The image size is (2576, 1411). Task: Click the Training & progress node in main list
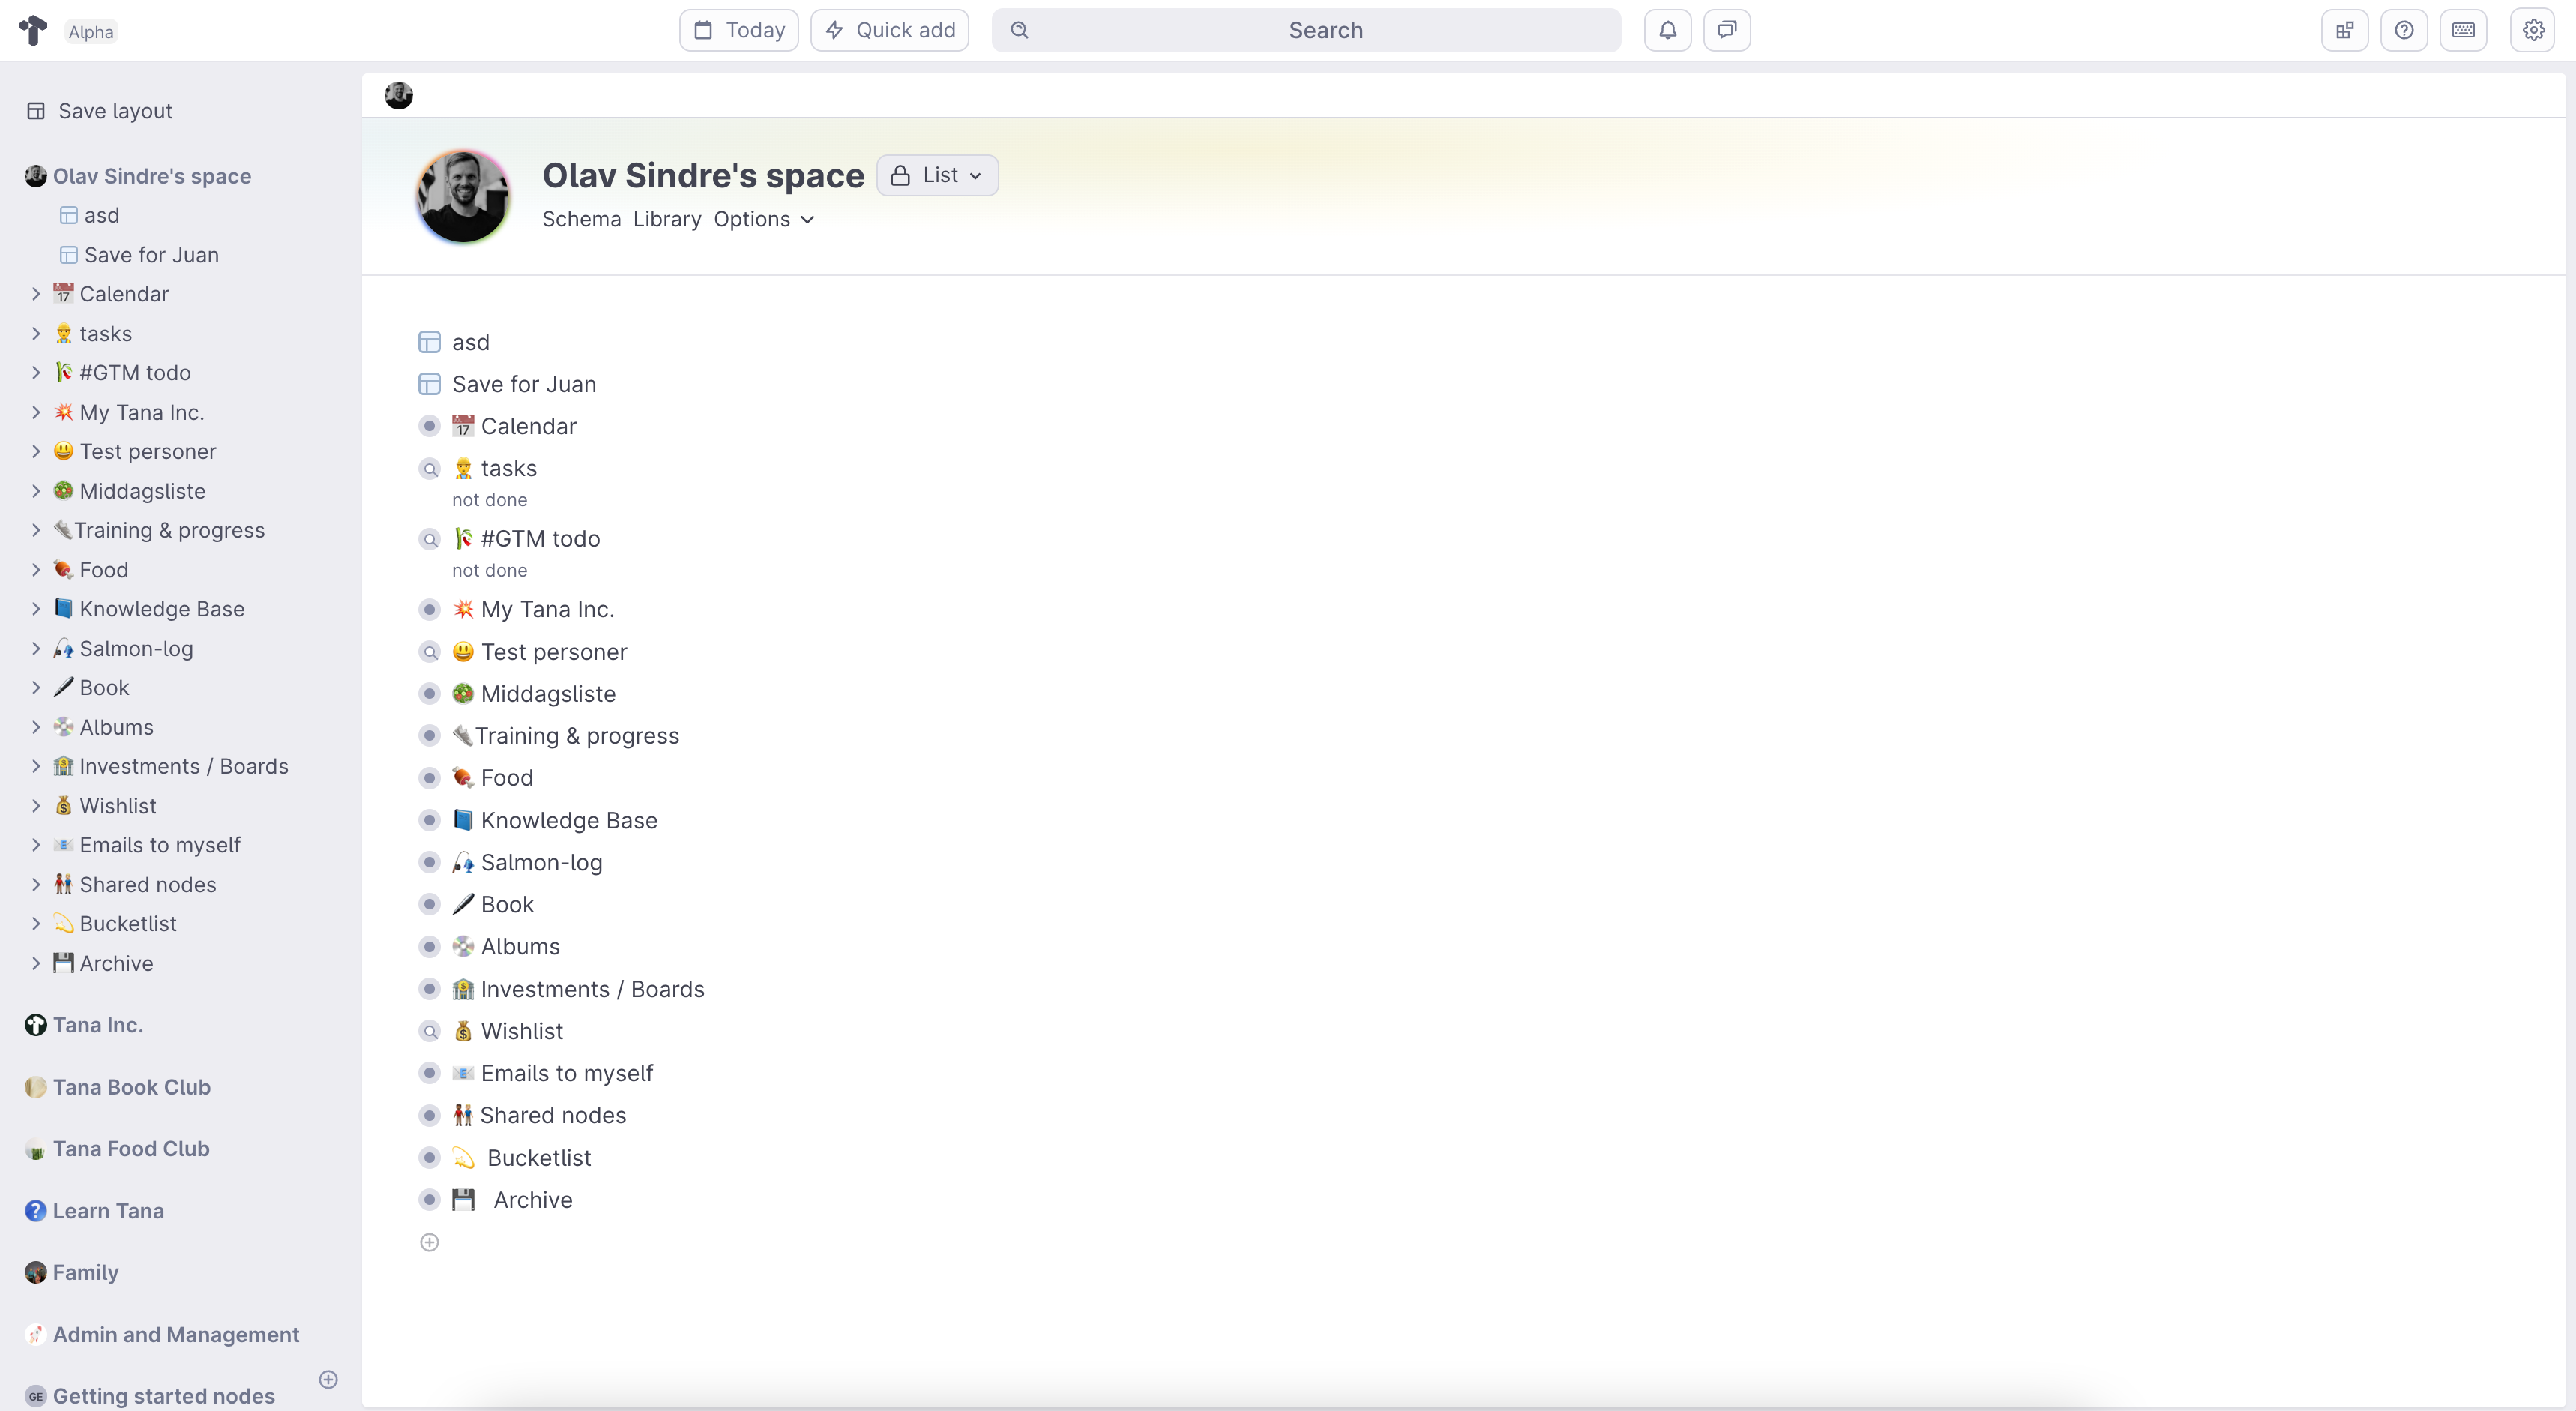click(x=577, y=736)
